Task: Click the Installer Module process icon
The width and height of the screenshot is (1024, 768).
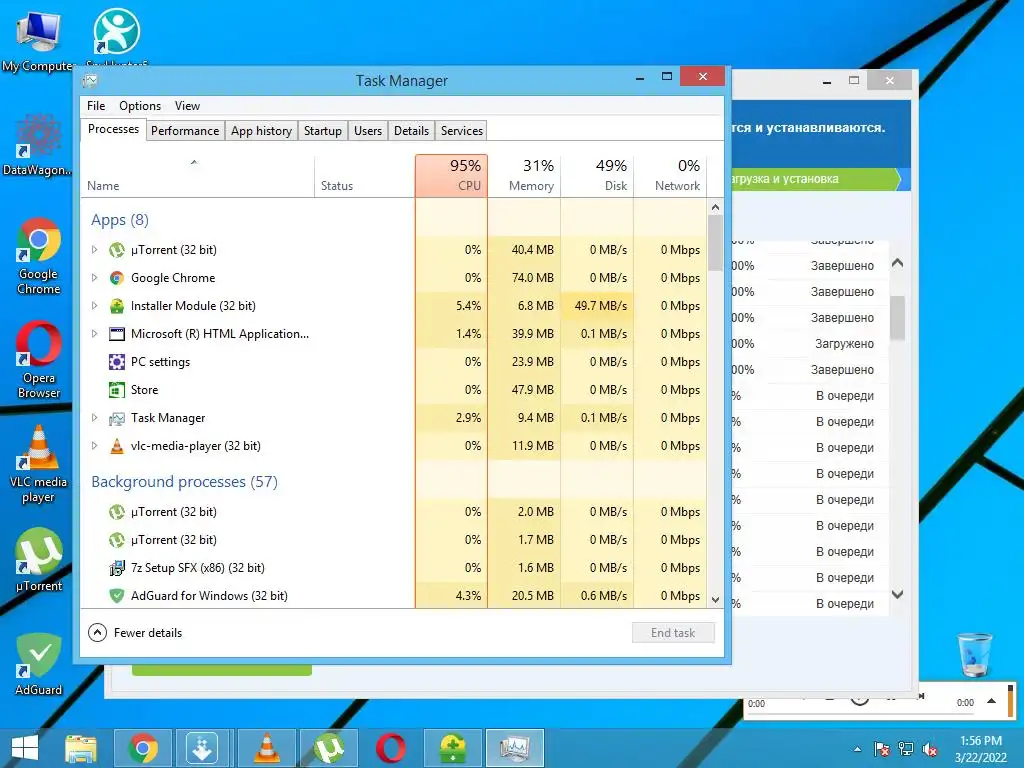Action: pyautogui.click(x=116, y=306)
